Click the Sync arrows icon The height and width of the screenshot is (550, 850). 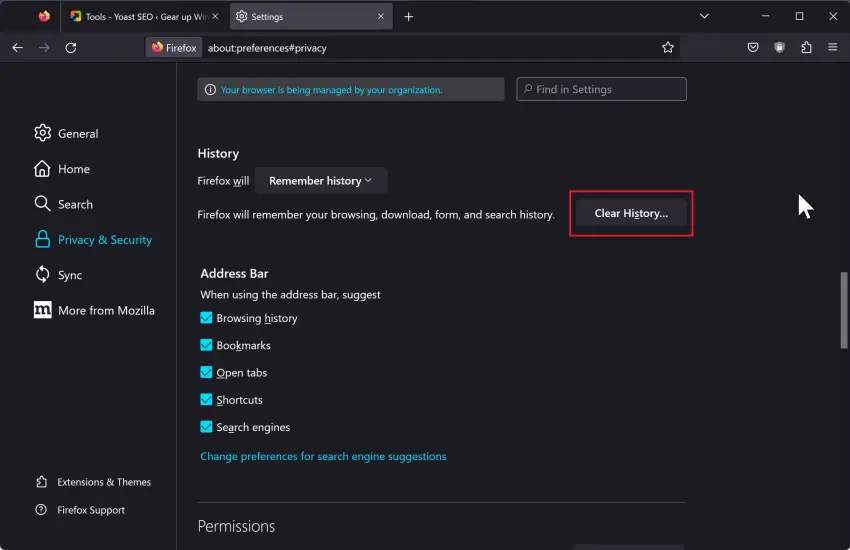[x=42, y=275]
